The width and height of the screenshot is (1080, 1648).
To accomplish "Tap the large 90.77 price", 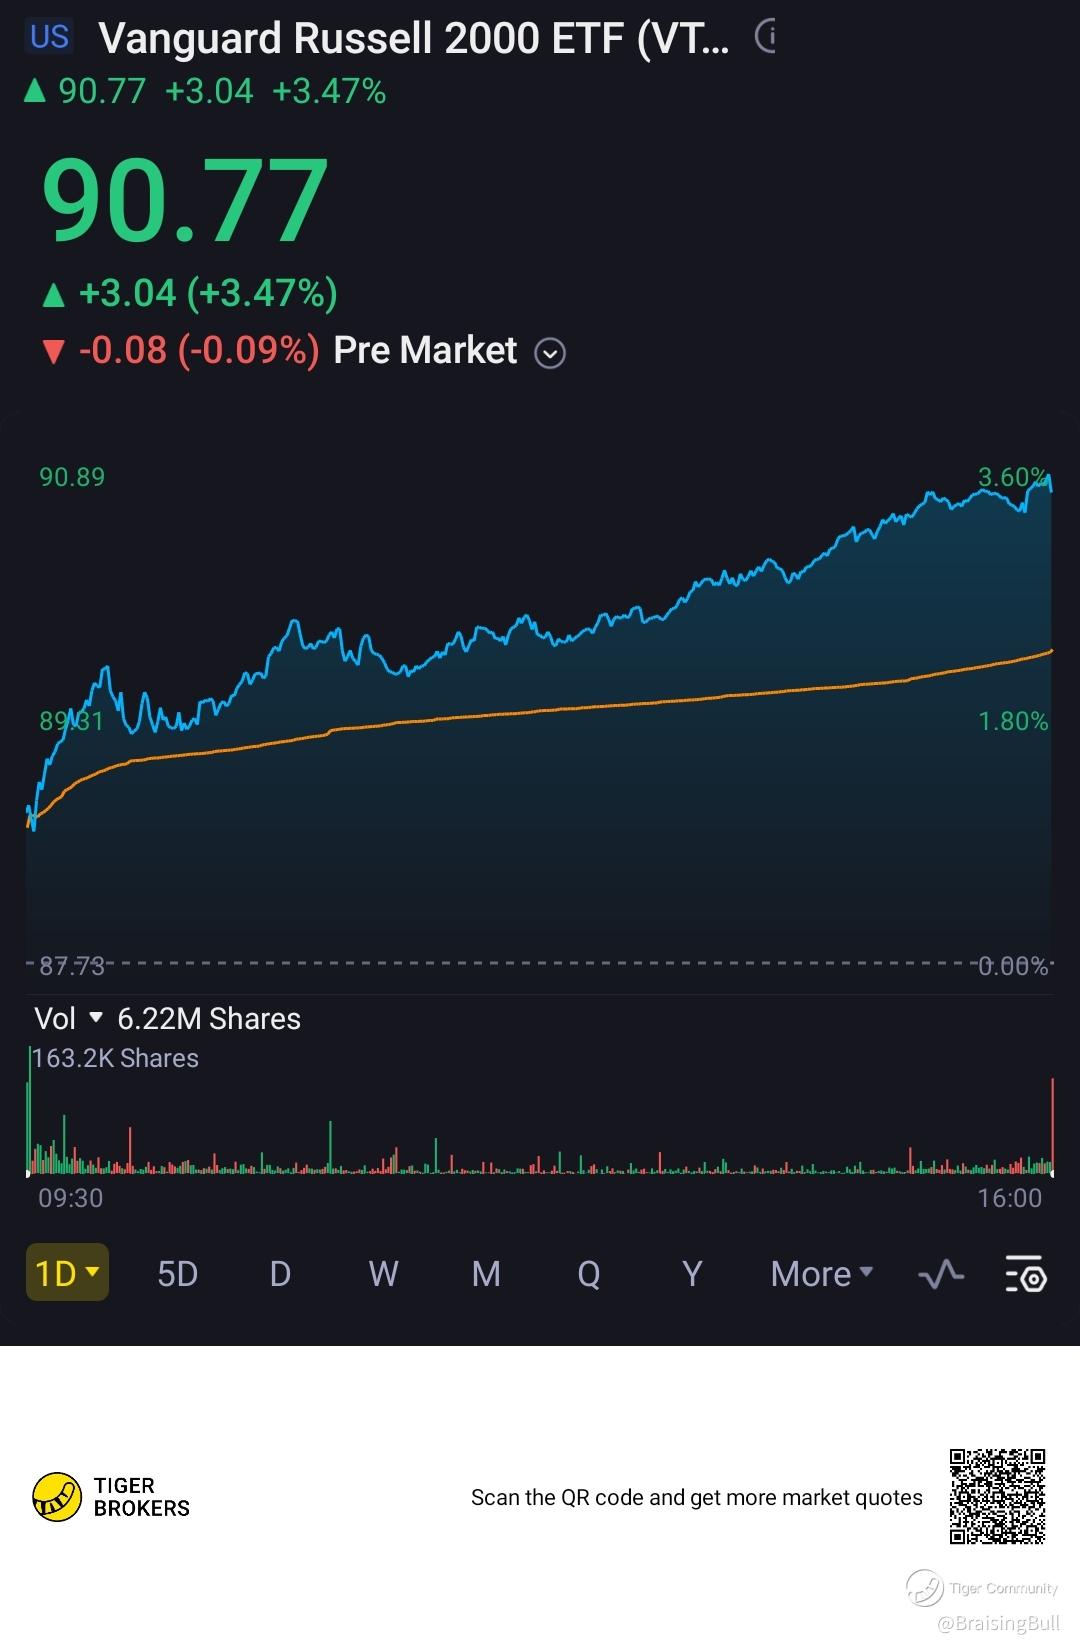I will click(185, 201).
